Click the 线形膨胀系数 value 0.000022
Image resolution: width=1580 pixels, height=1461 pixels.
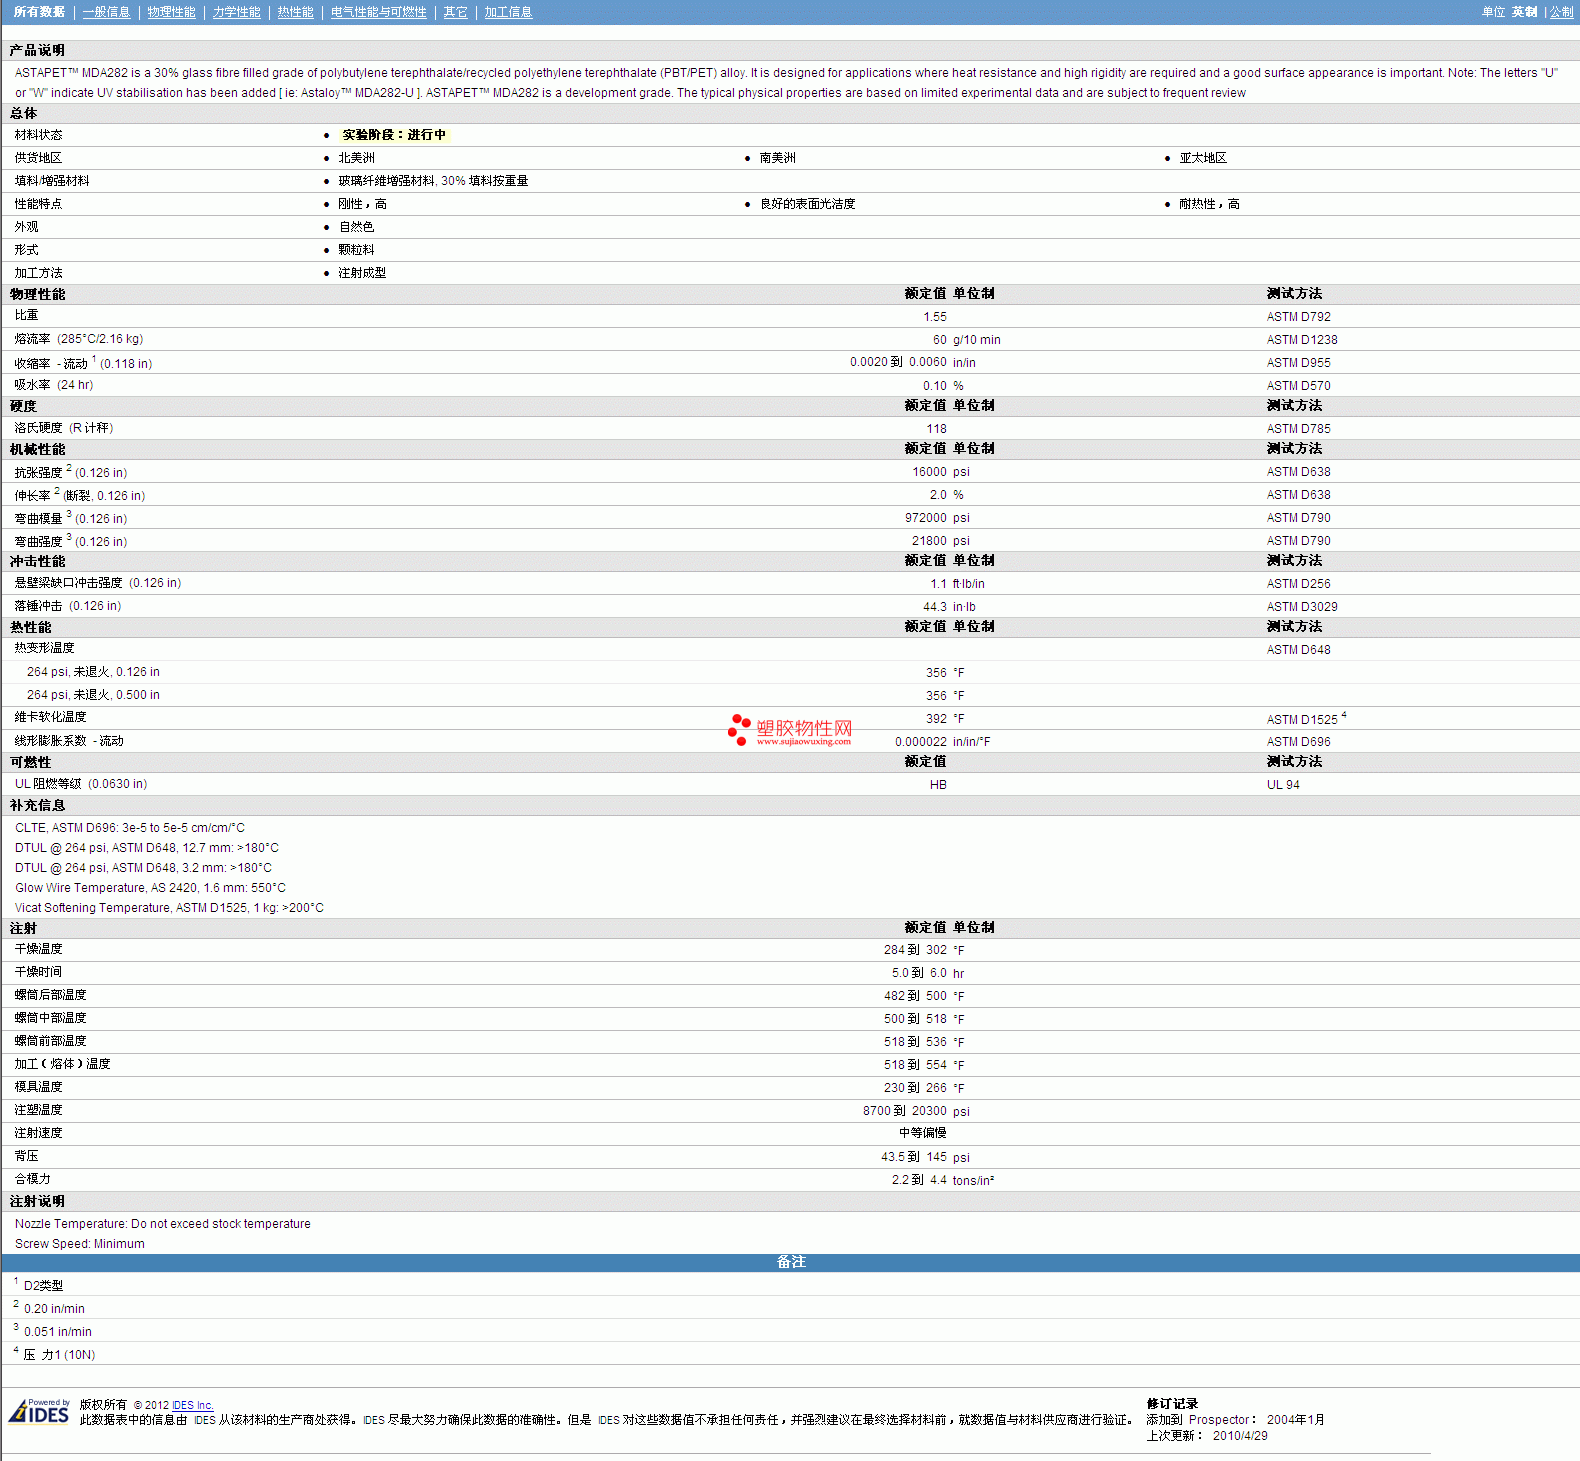(x=921, y=742)
